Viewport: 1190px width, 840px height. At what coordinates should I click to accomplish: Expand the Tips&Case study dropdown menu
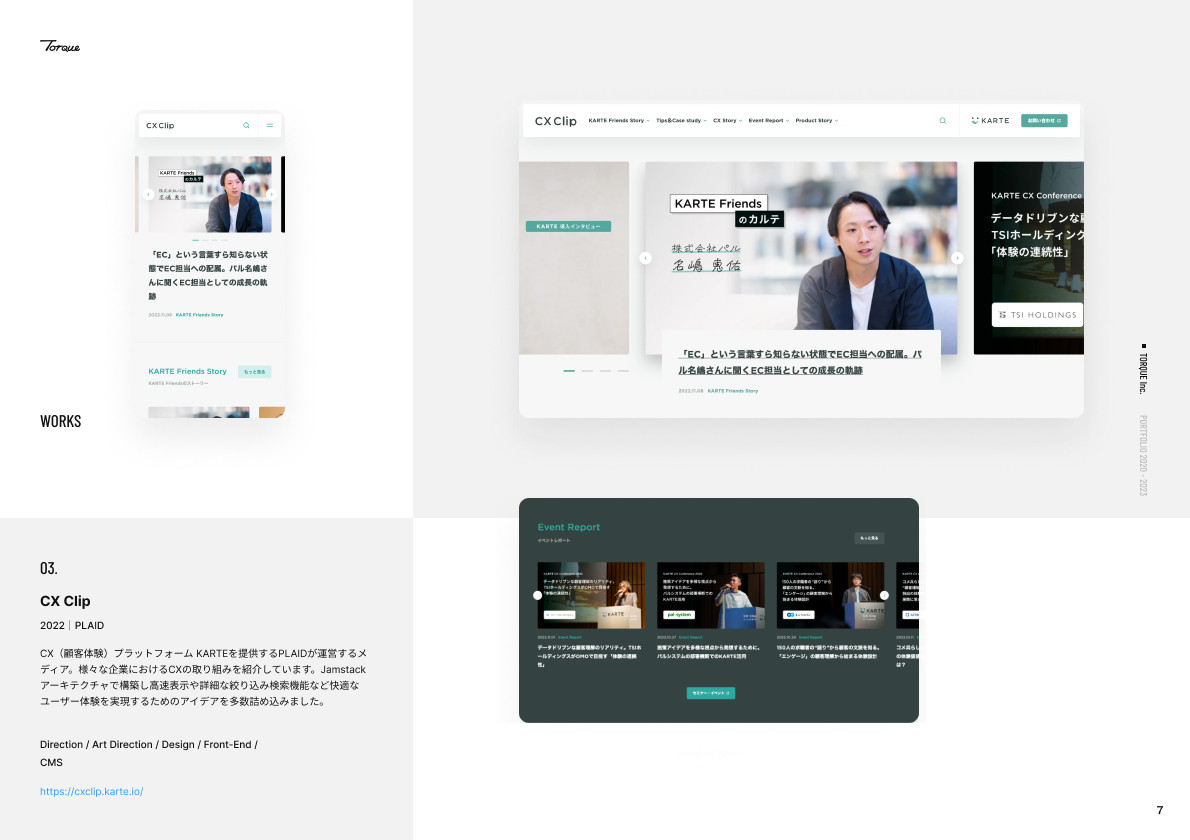pos(680,120)
